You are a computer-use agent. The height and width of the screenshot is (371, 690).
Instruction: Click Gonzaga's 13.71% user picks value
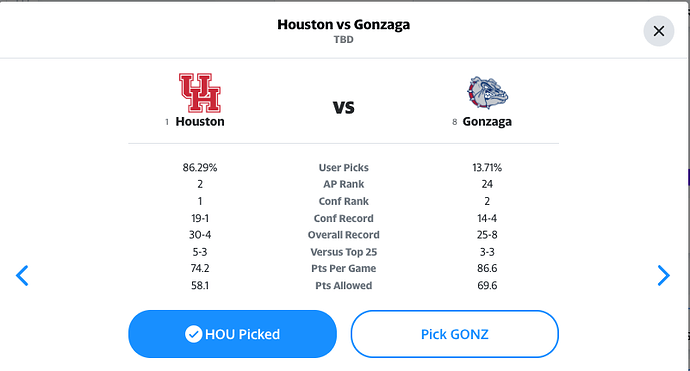click(x=487, y=168)
